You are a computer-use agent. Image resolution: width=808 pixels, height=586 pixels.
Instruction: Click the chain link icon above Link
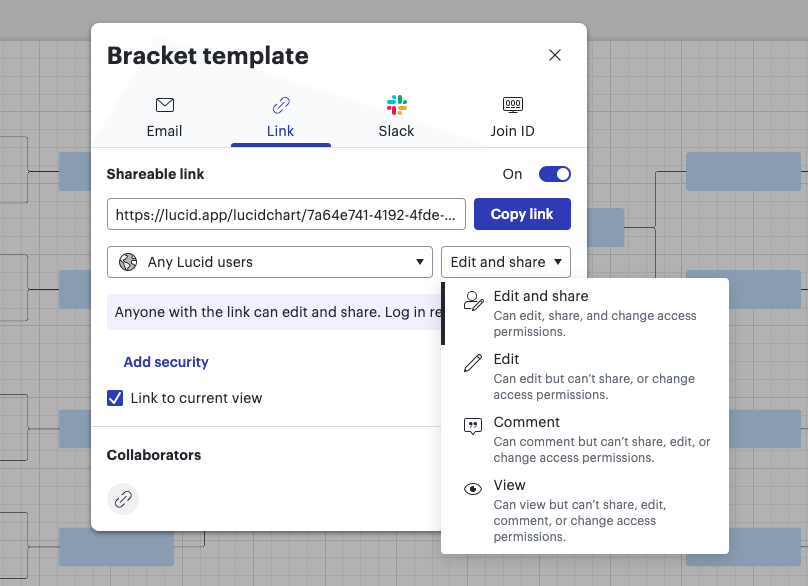point(281,105)
